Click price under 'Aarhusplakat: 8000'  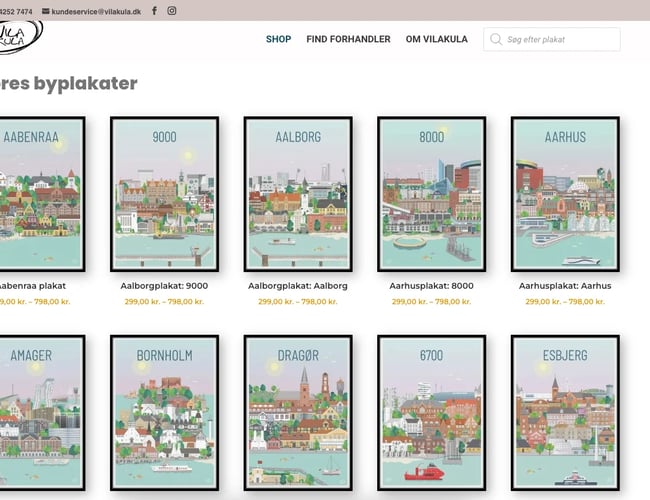(431, 301)
